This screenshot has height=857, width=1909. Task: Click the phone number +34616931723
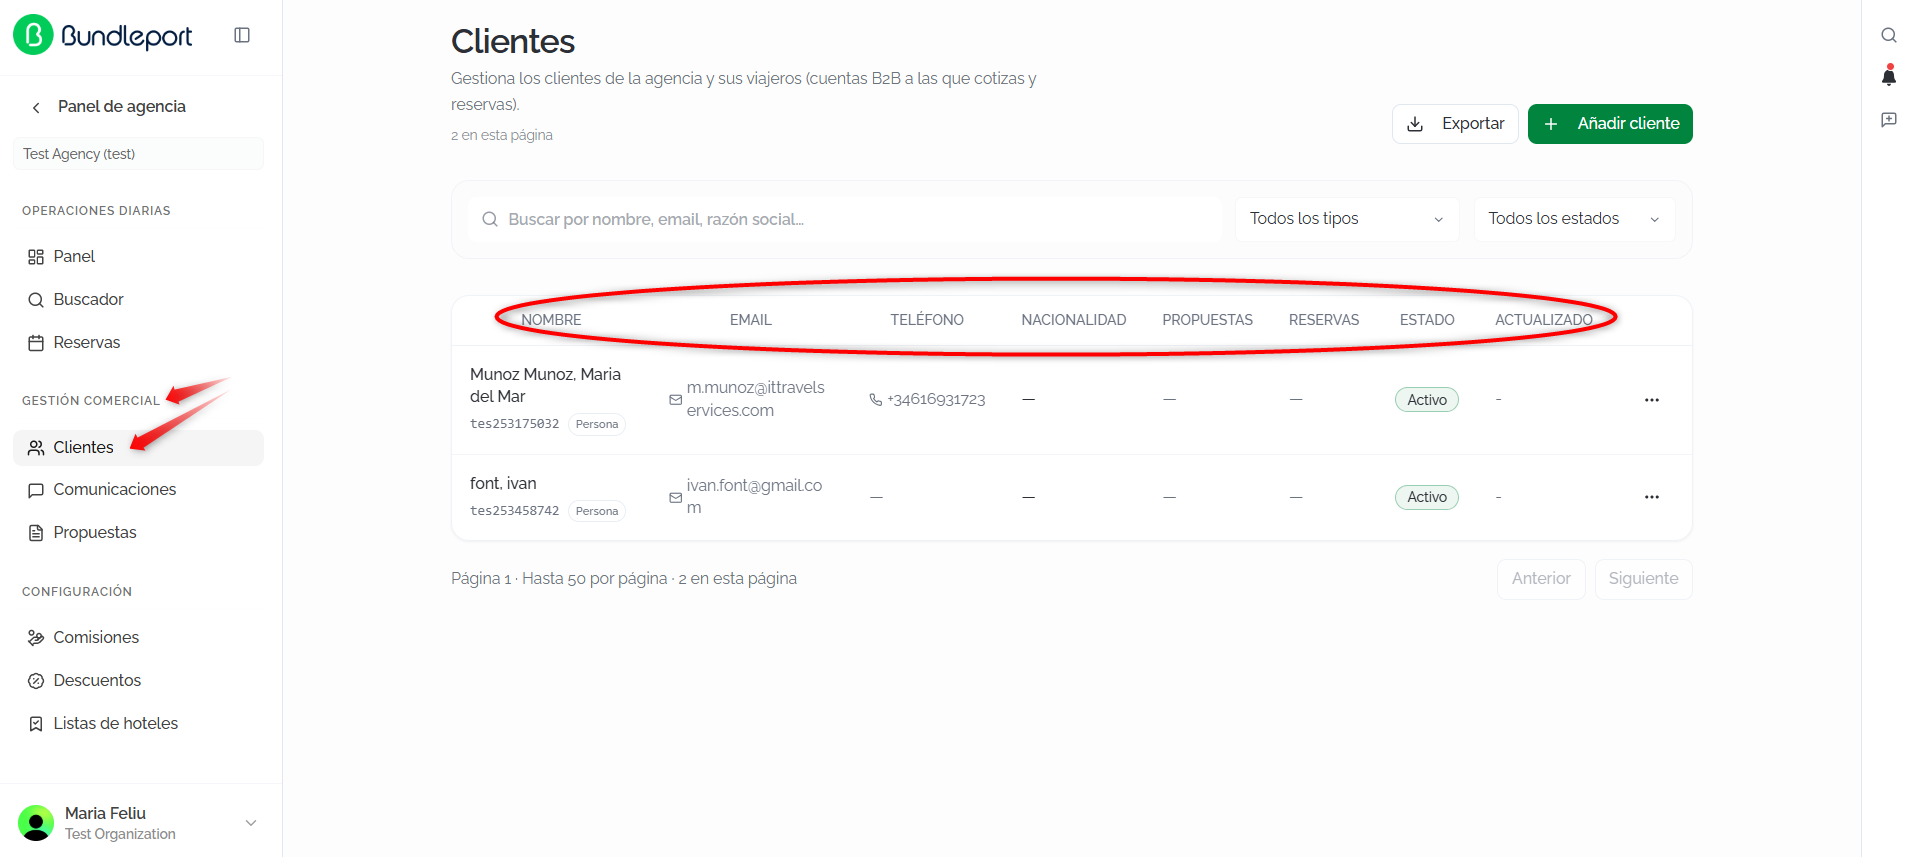tap(936, 400)
